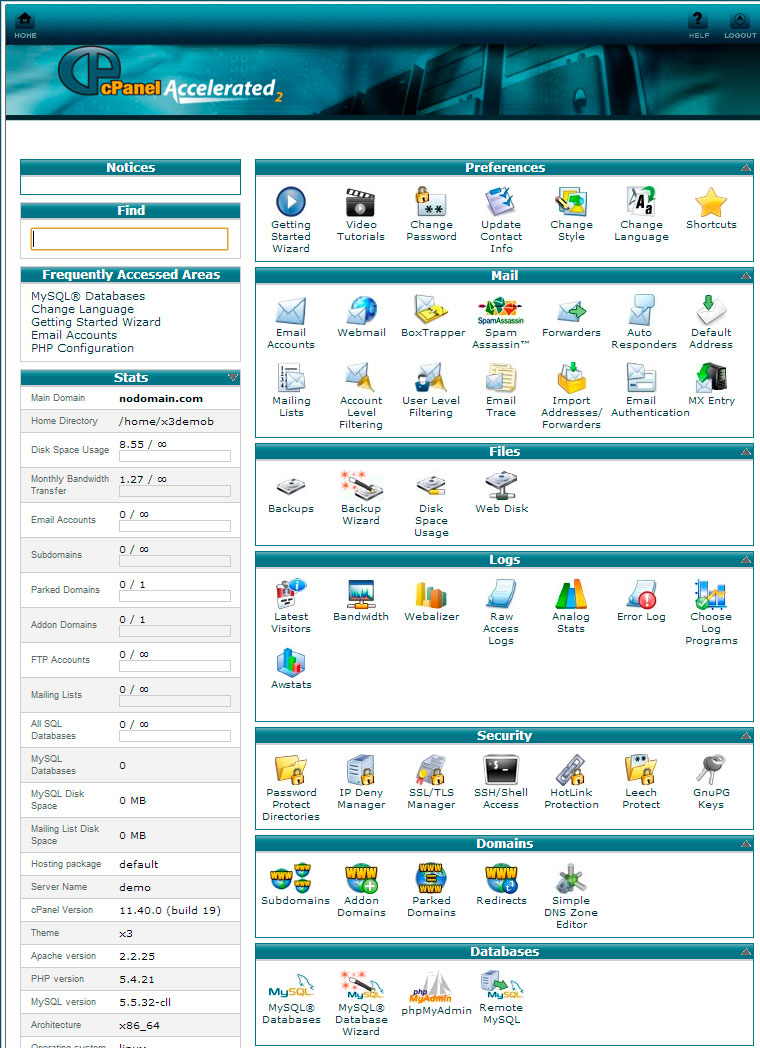Screen dimensions: 760x1048
Task: Open Subdomains in Domains section
Action: [291, 878]
